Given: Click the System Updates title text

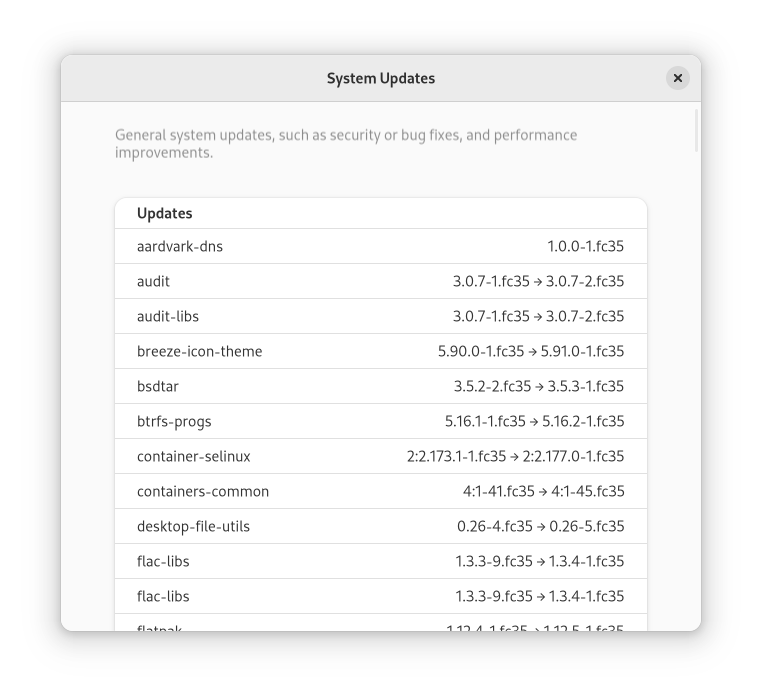Looking at the screenshot, I should [380, 78].
